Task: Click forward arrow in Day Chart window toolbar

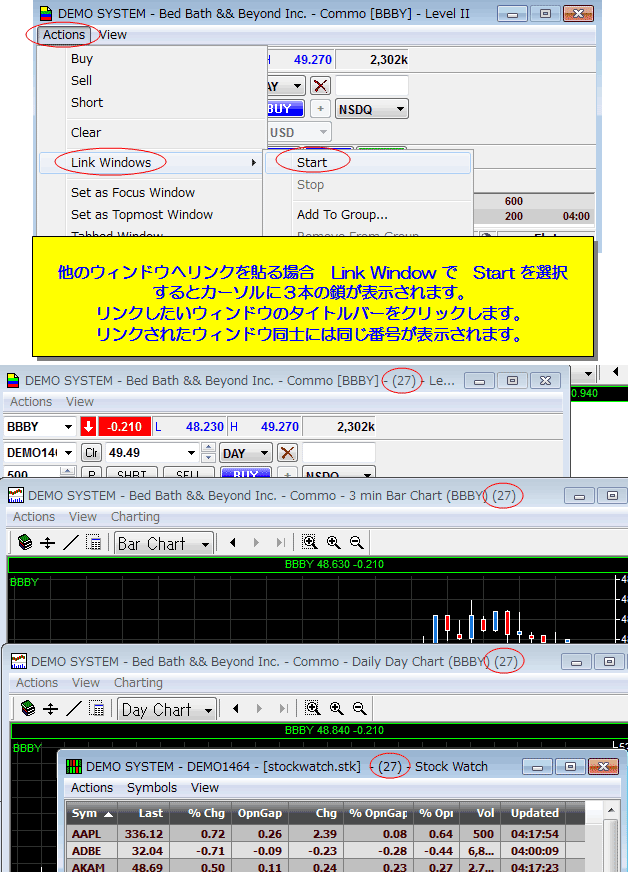Action: pyautogui.click(x=259, y=708)
